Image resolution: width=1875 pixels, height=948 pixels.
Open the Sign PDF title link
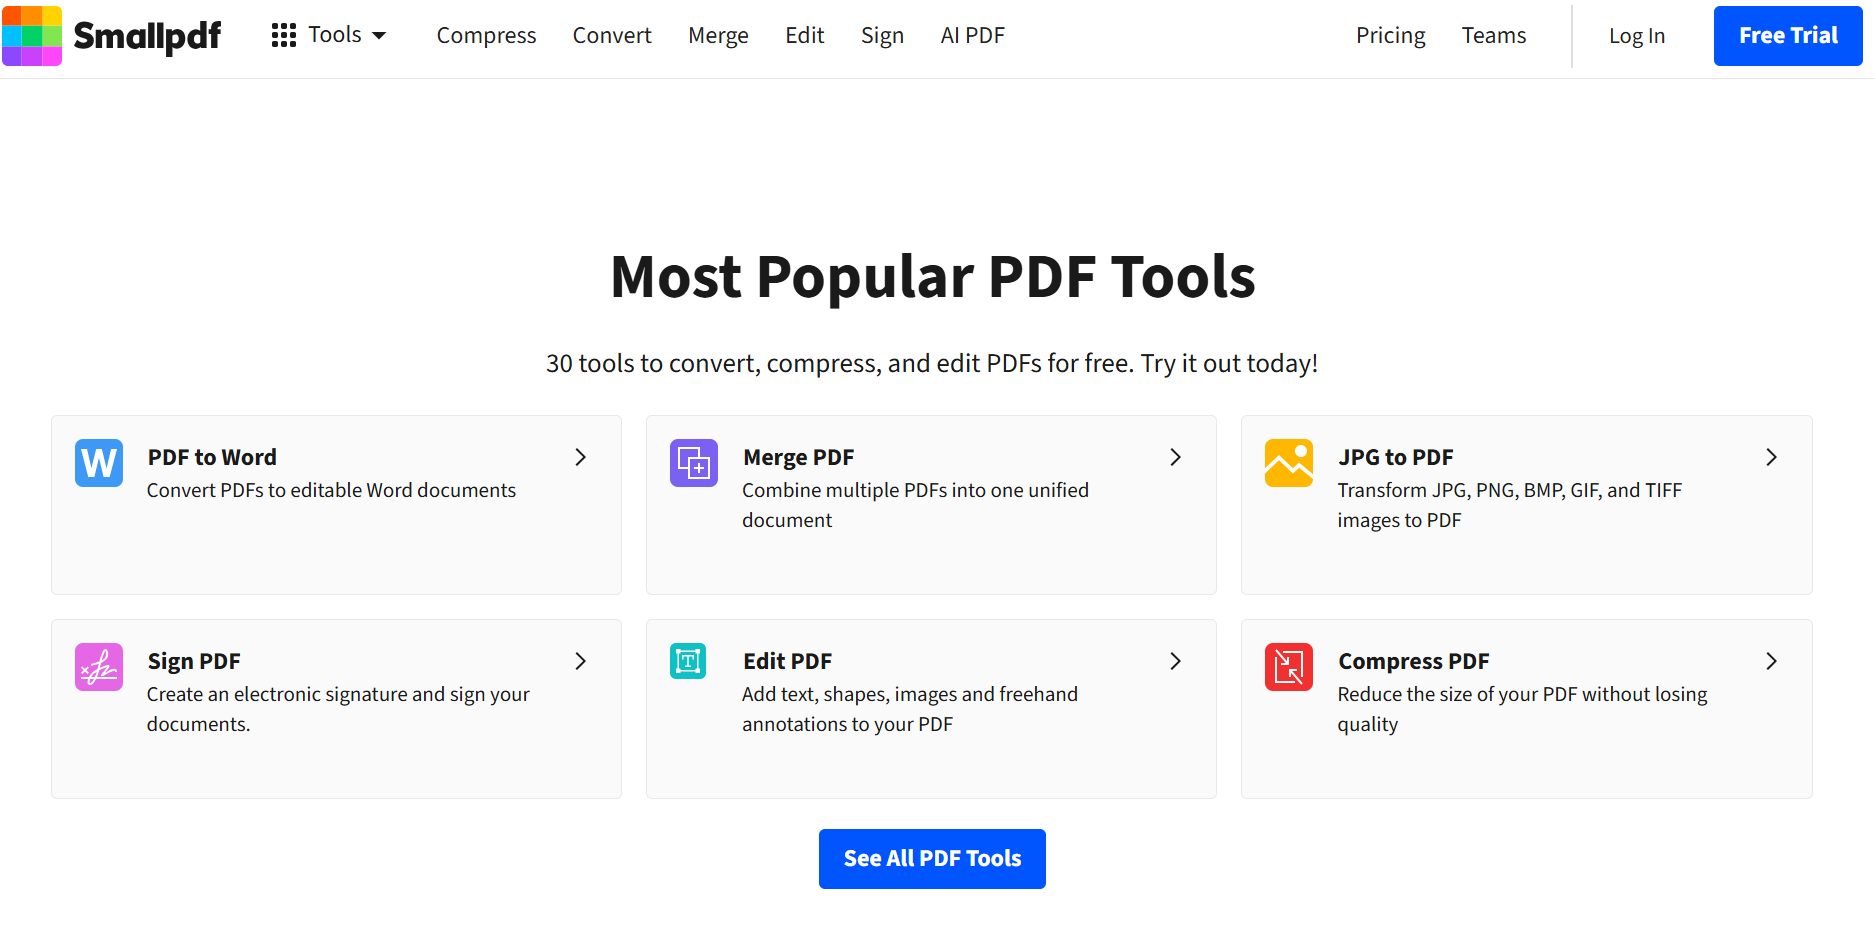click(194, 661)
